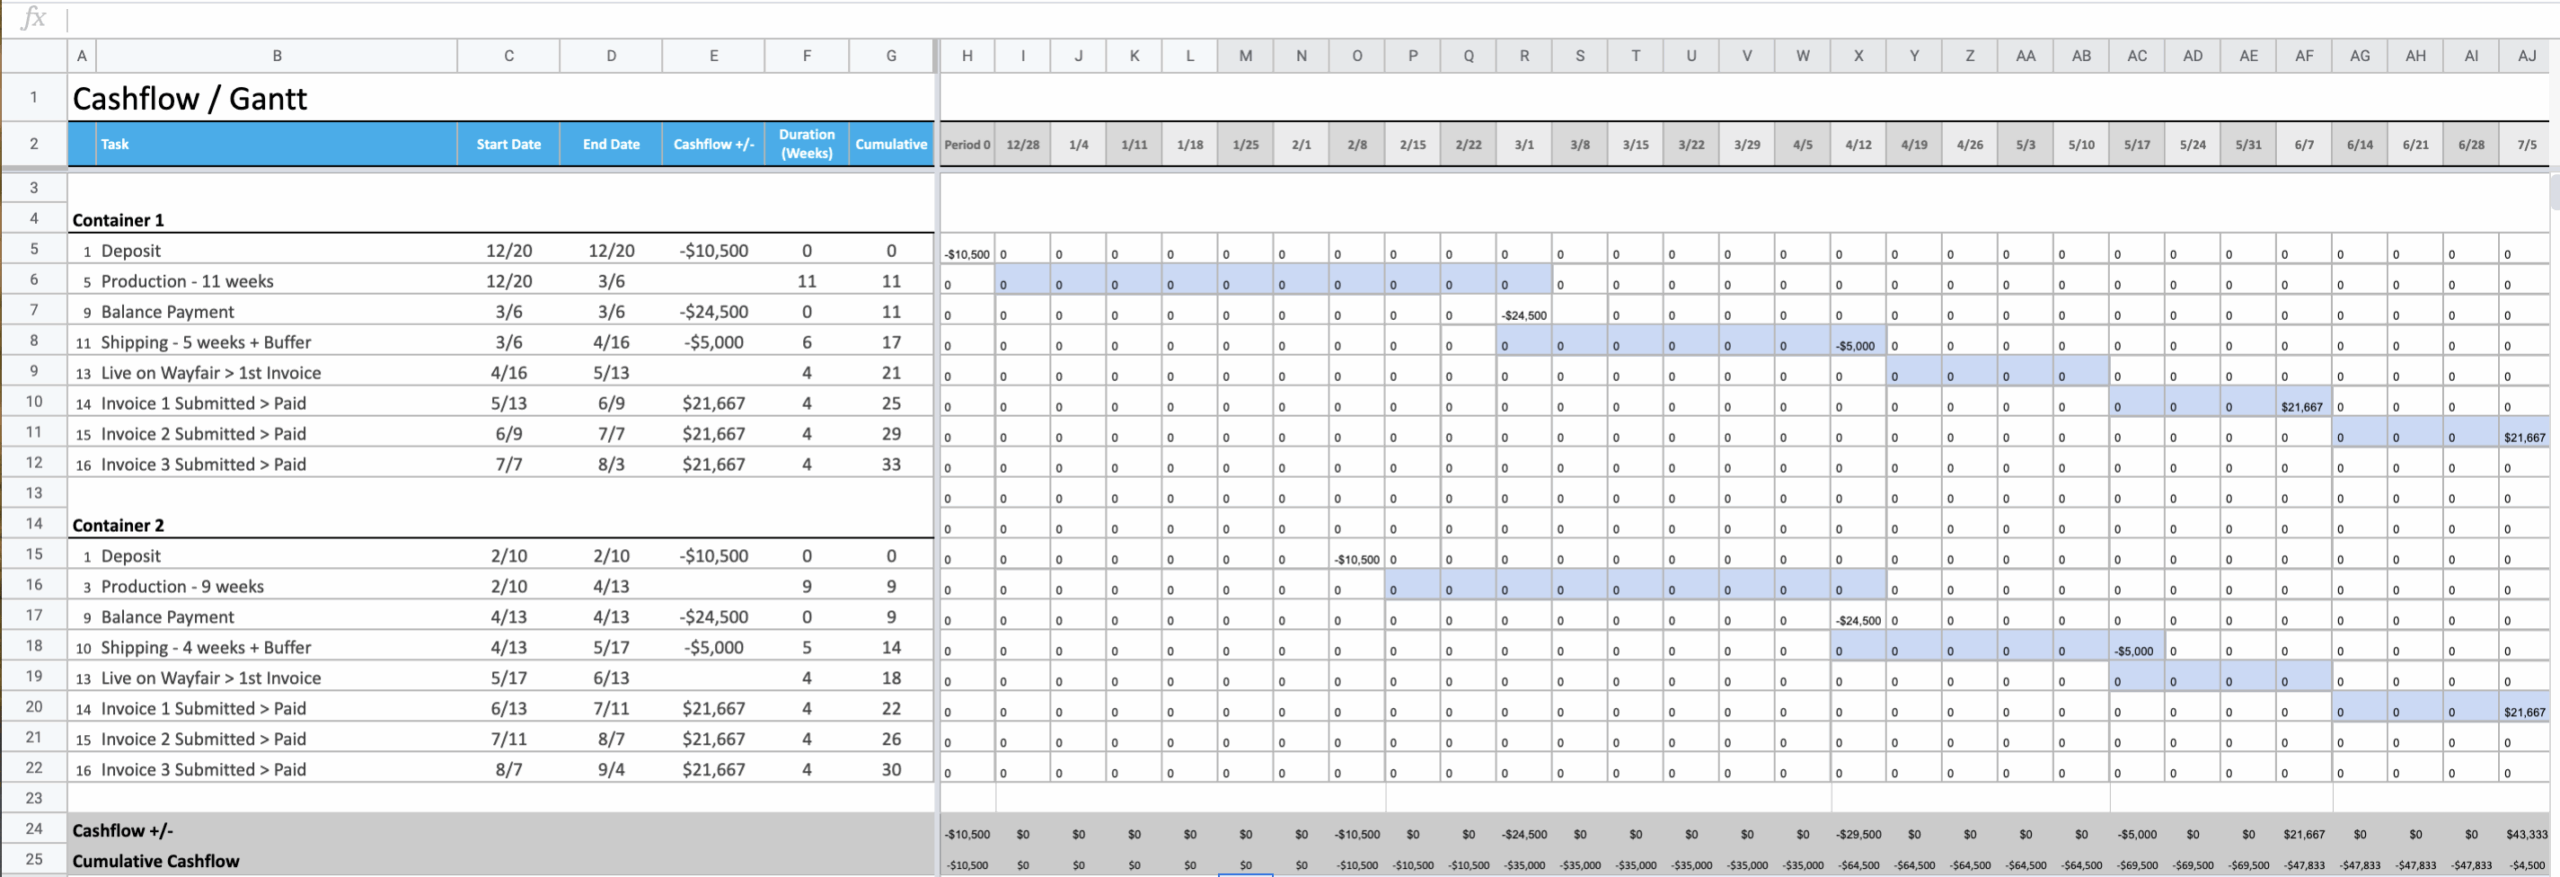The height and width of the screenshot is (877, 2560).
Task: Click the vertical scrollbar on right edge
Action: pos(2554,190)
